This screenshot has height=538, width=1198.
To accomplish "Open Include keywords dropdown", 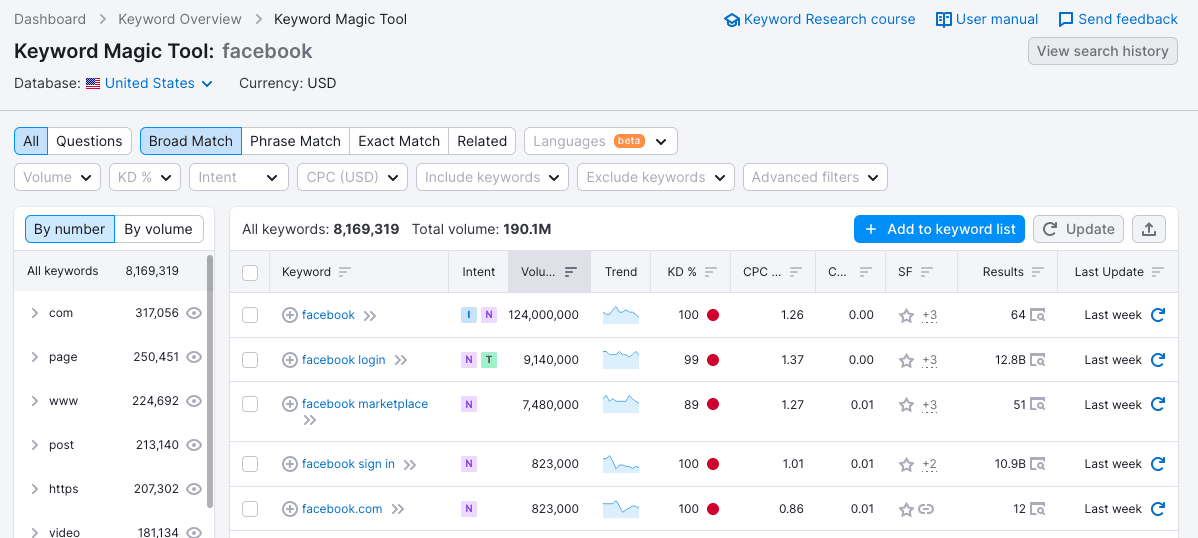I will point(492,177).
